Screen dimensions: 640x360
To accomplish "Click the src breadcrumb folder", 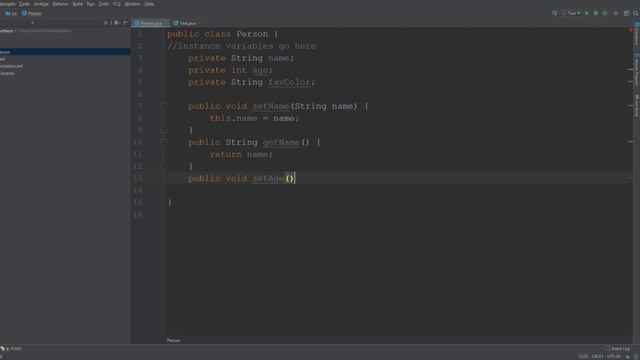I will [11, 13].
